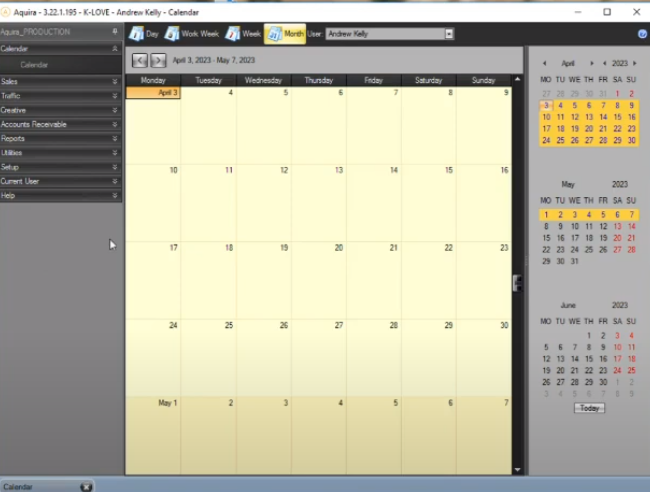Click the Thursday column header
Viewport: 650px width, 492px height.
(318, 80)
